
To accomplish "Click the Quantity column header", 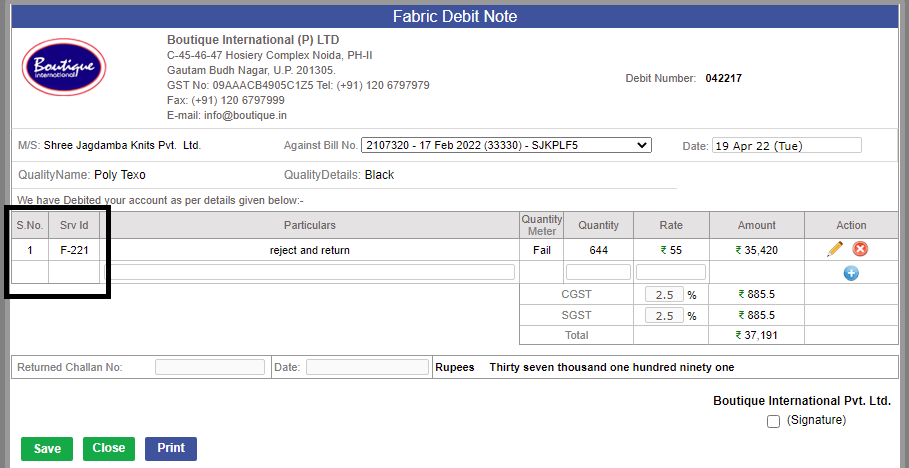I will pos(598,225).
